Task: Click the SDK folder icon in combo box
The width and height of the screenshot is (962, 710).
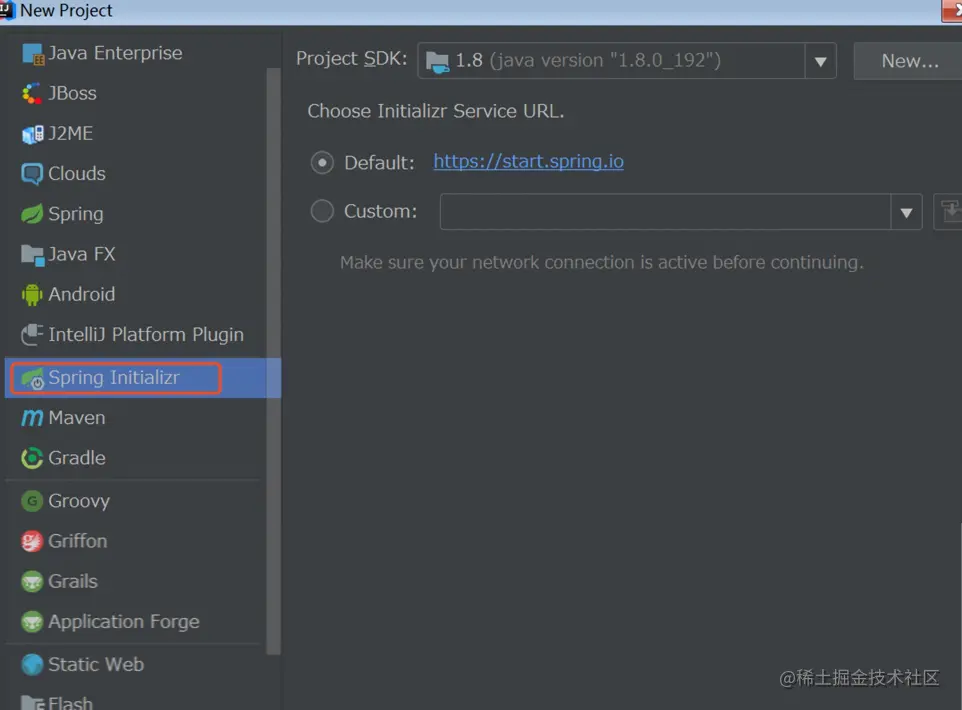Action: click(437, 61)
